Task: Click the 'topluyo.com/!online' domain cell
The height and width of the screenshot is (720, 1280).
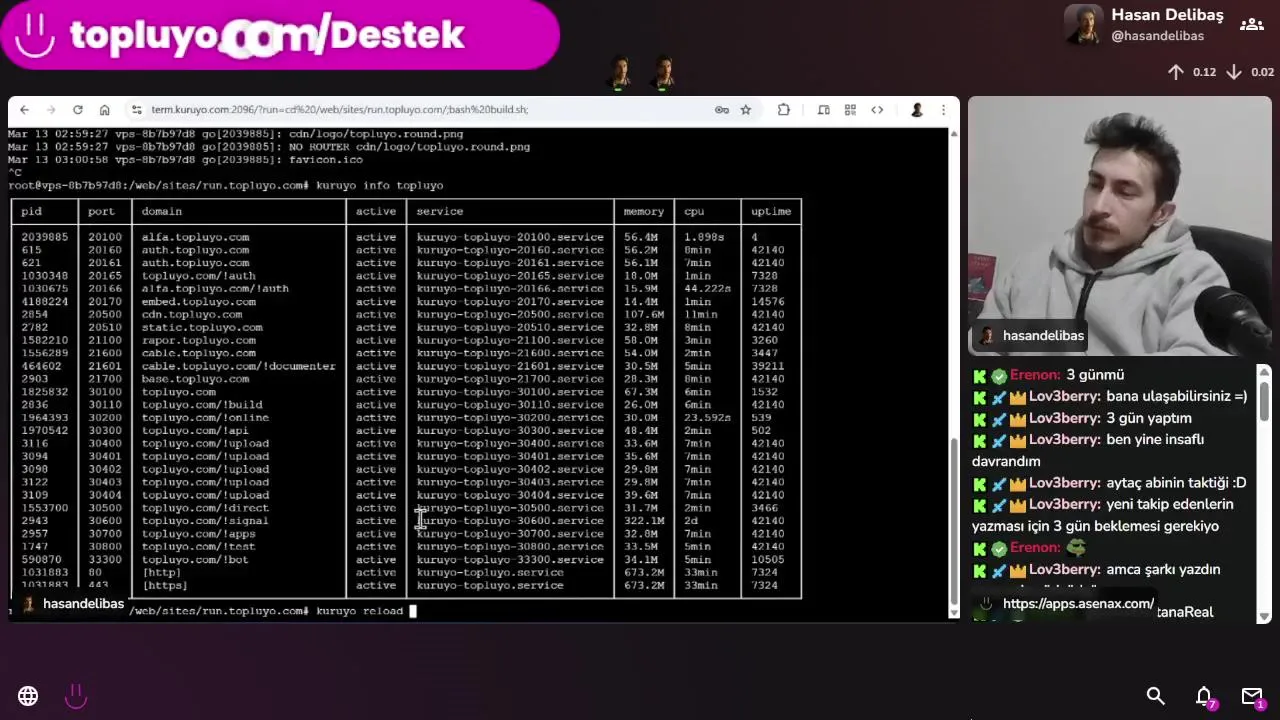Action: pyautogui.click(x=205, y=417)
